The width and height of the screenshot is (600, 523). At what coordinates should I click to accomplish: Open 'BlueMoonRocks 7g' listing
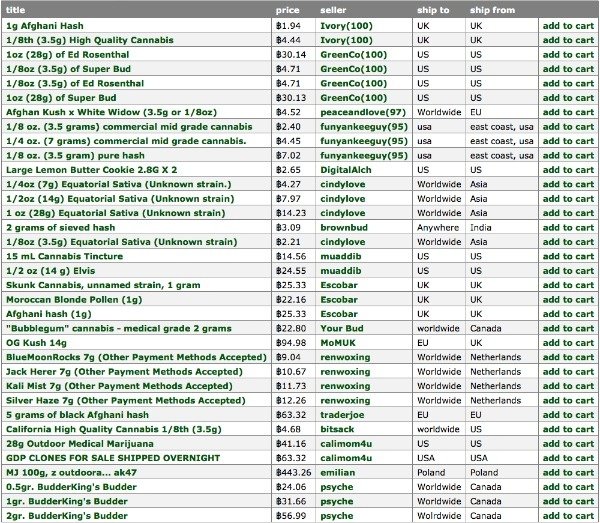[136, 357]
